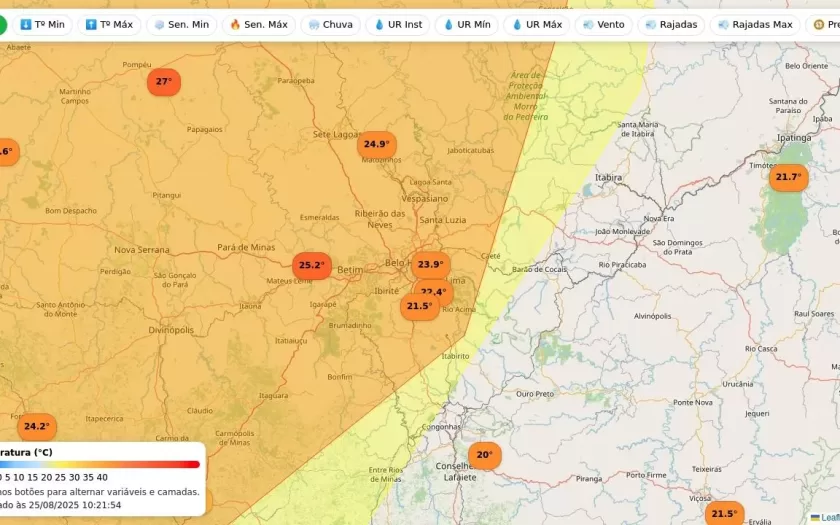Show the UR Máx humidity layer

click(536, 25)
